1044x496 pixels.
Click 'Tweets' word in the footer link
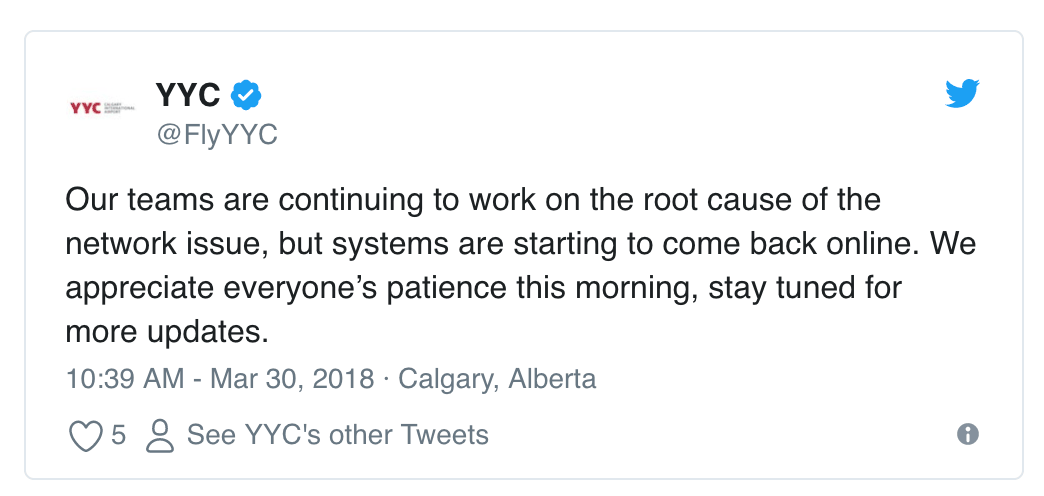click(x=444, y=435)
